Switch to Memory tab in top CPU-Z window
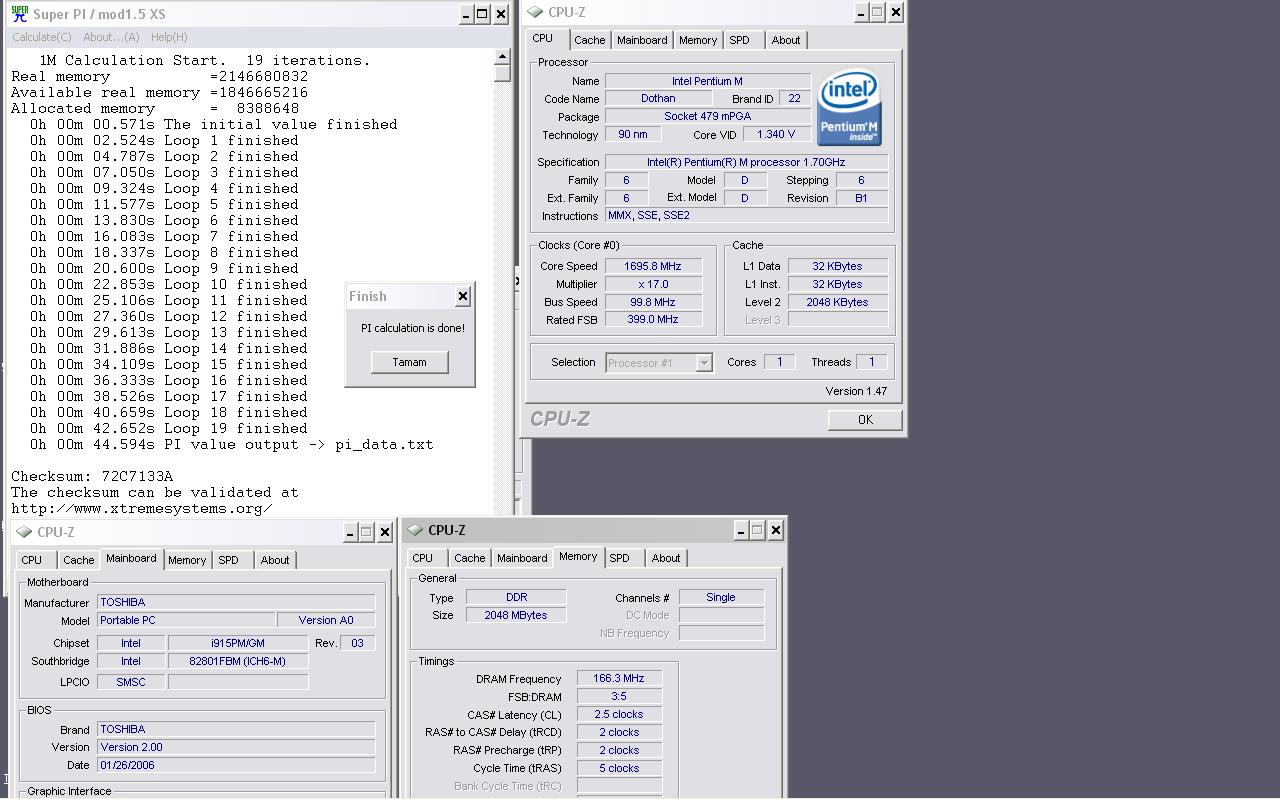1280x800 pixels. pos(697,40)
